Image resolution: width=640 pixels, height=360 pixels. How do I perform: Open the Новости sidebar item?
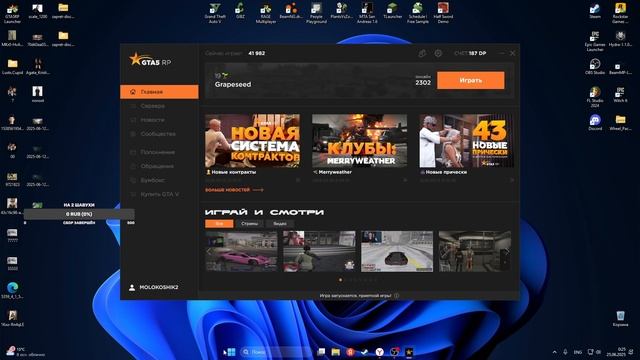(x=152, y=120)
